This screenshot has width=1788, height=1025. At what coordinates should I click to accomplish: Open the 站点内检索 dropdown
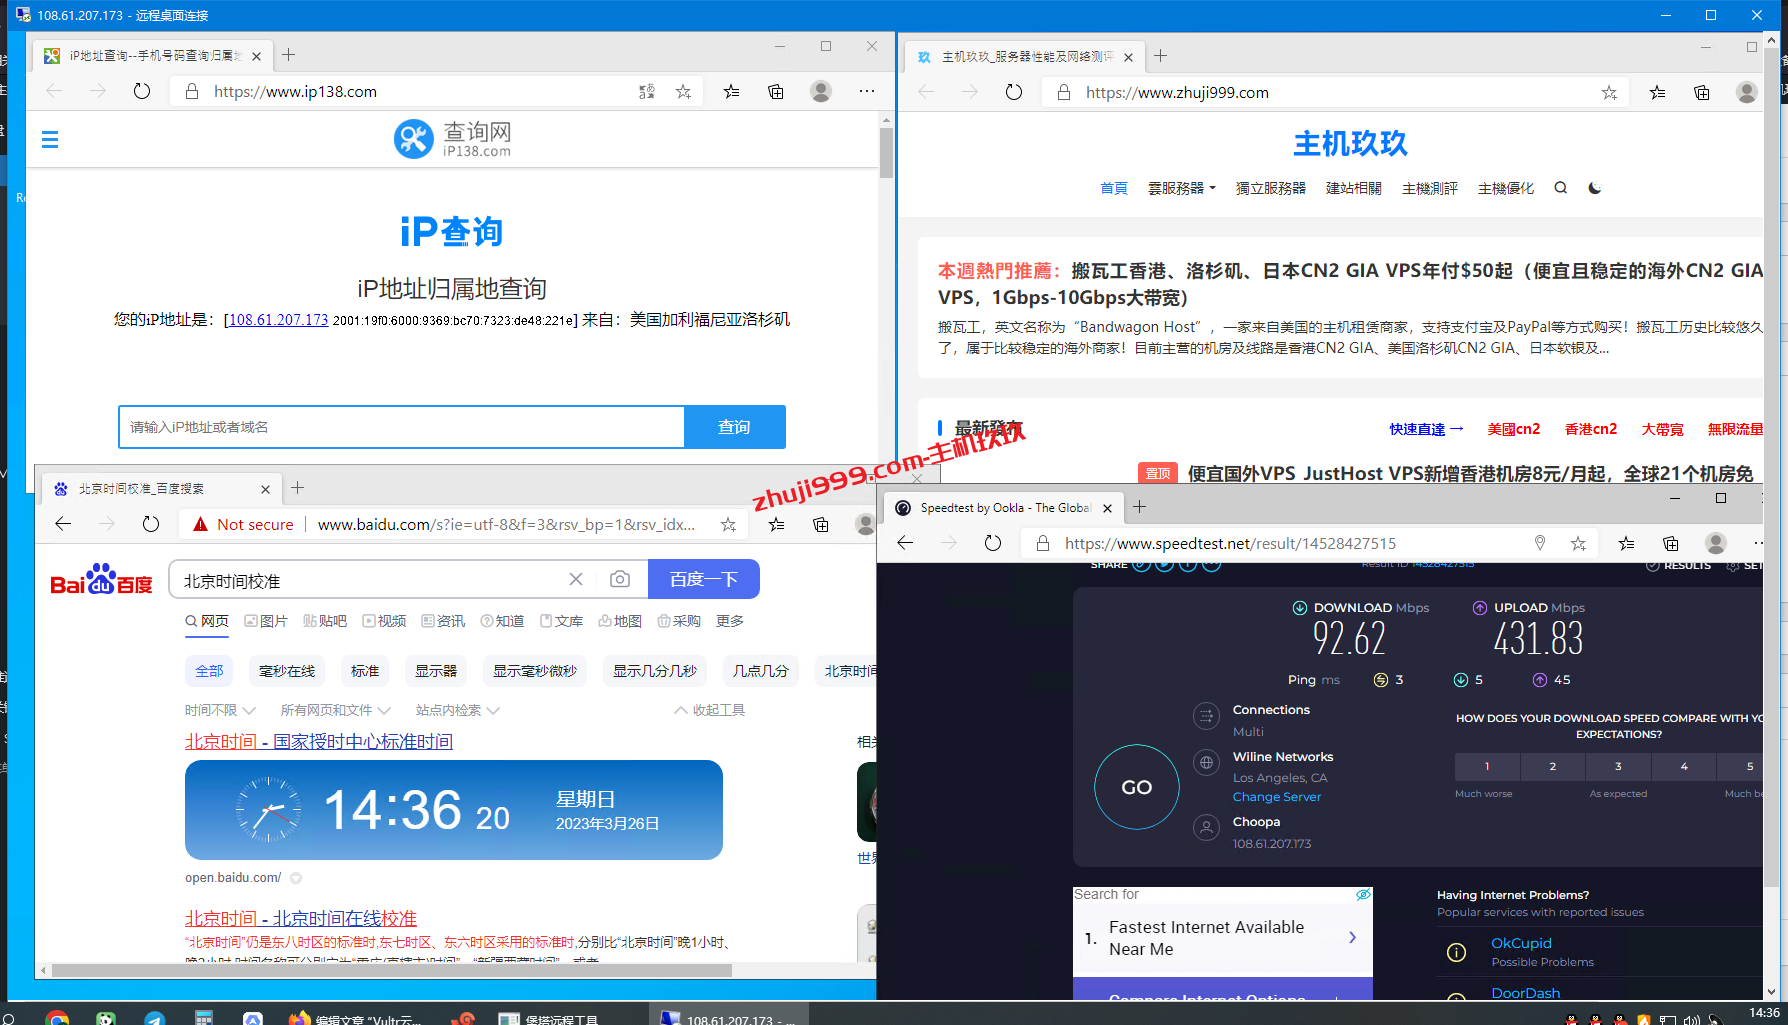[457, 710]
